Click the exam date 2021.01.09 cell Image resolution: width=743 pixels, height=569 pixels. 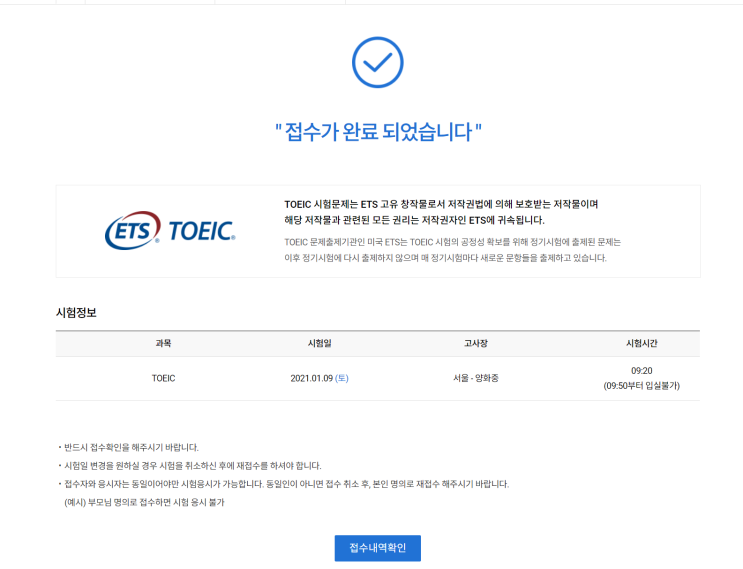point(319,378)
